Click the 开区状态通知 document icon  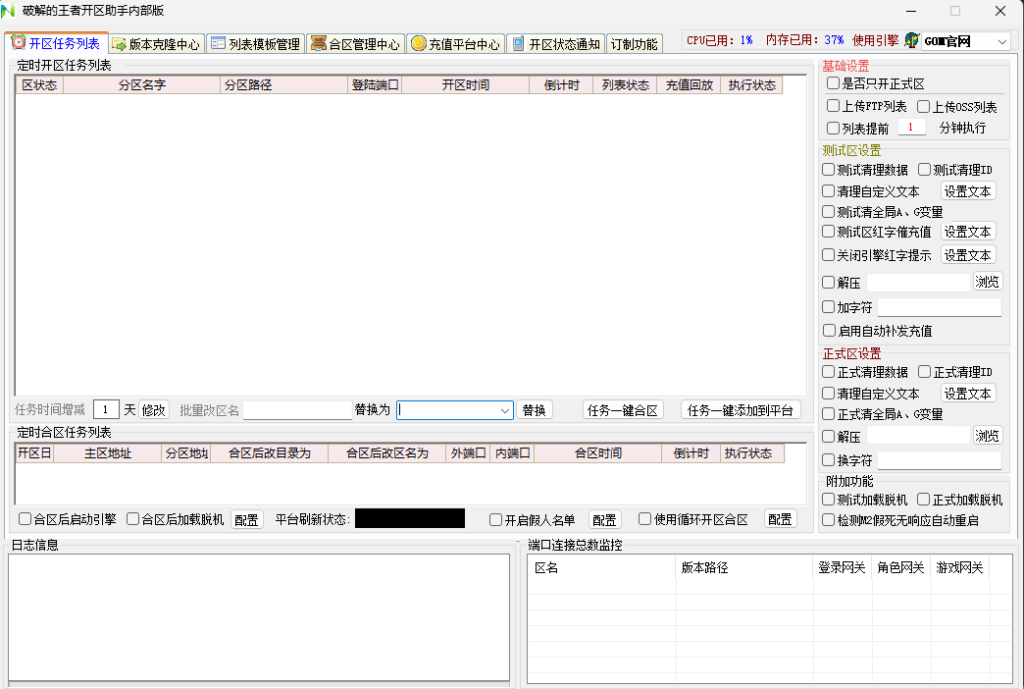[517, 44]
